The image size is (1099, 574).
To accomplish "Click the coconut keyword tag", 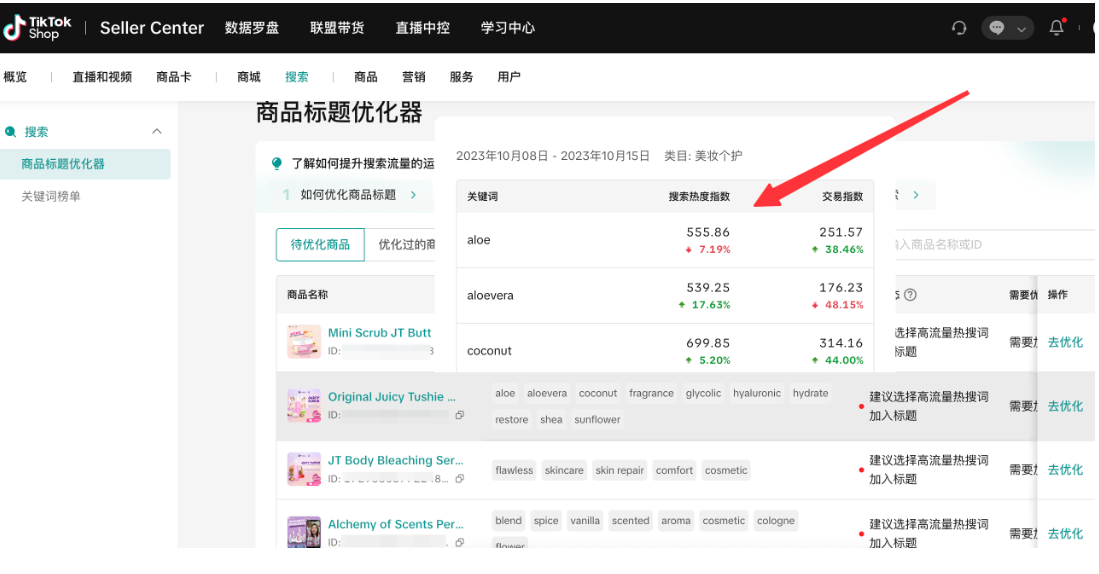I will tap(598, 393).
